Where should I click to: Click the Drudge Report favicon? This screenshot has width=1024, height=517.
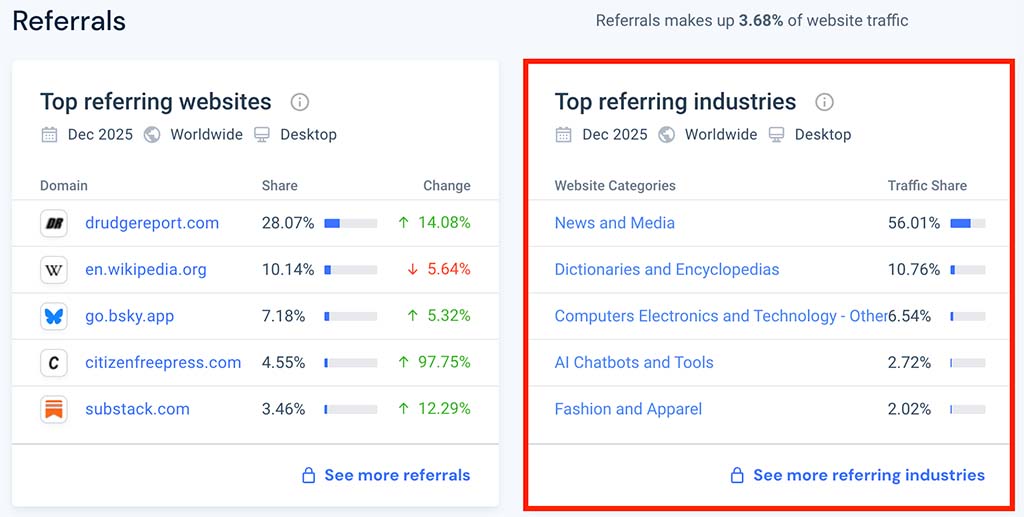click(54, 223)
